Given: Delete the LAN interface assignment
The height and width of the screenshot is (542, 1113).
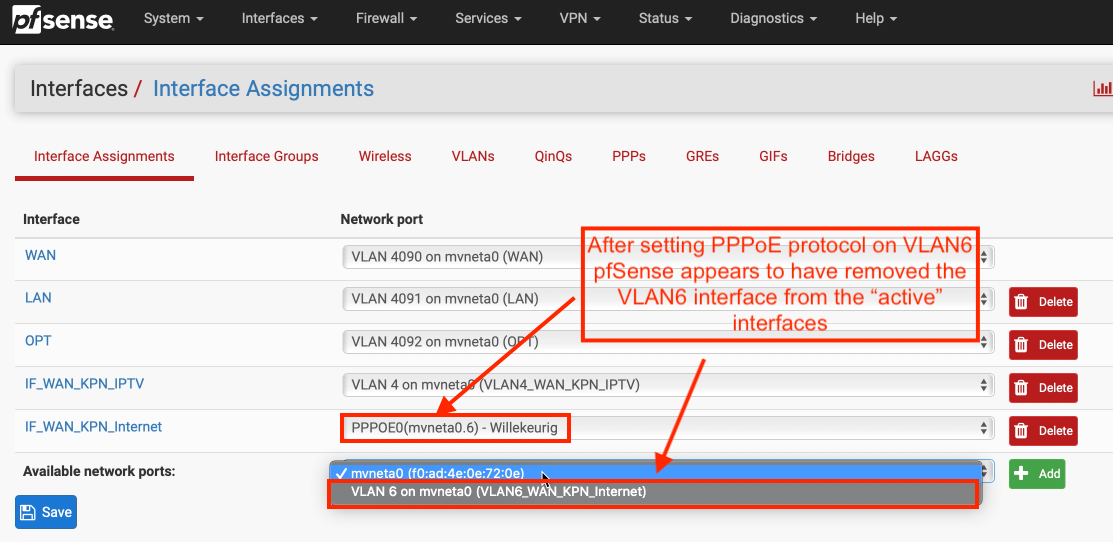Looking at the screenshot, I should coord(1043,302).
